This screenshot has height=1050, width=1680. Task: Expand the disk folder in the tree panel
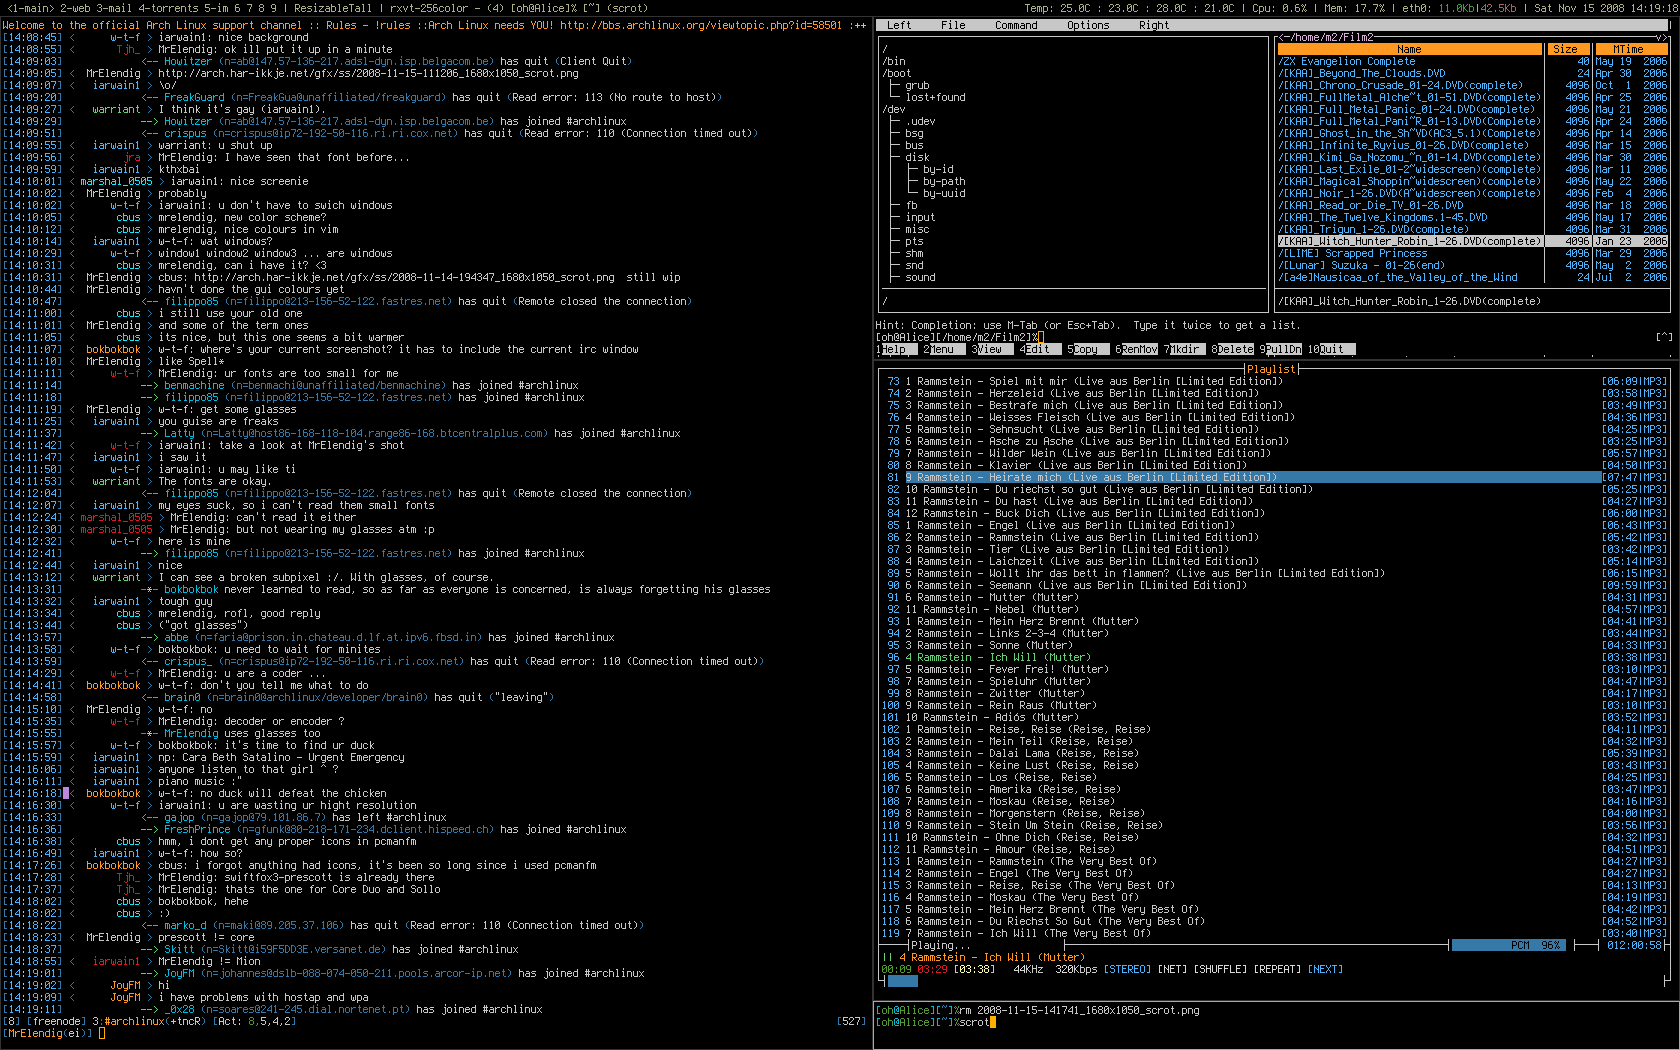(917, 157)
